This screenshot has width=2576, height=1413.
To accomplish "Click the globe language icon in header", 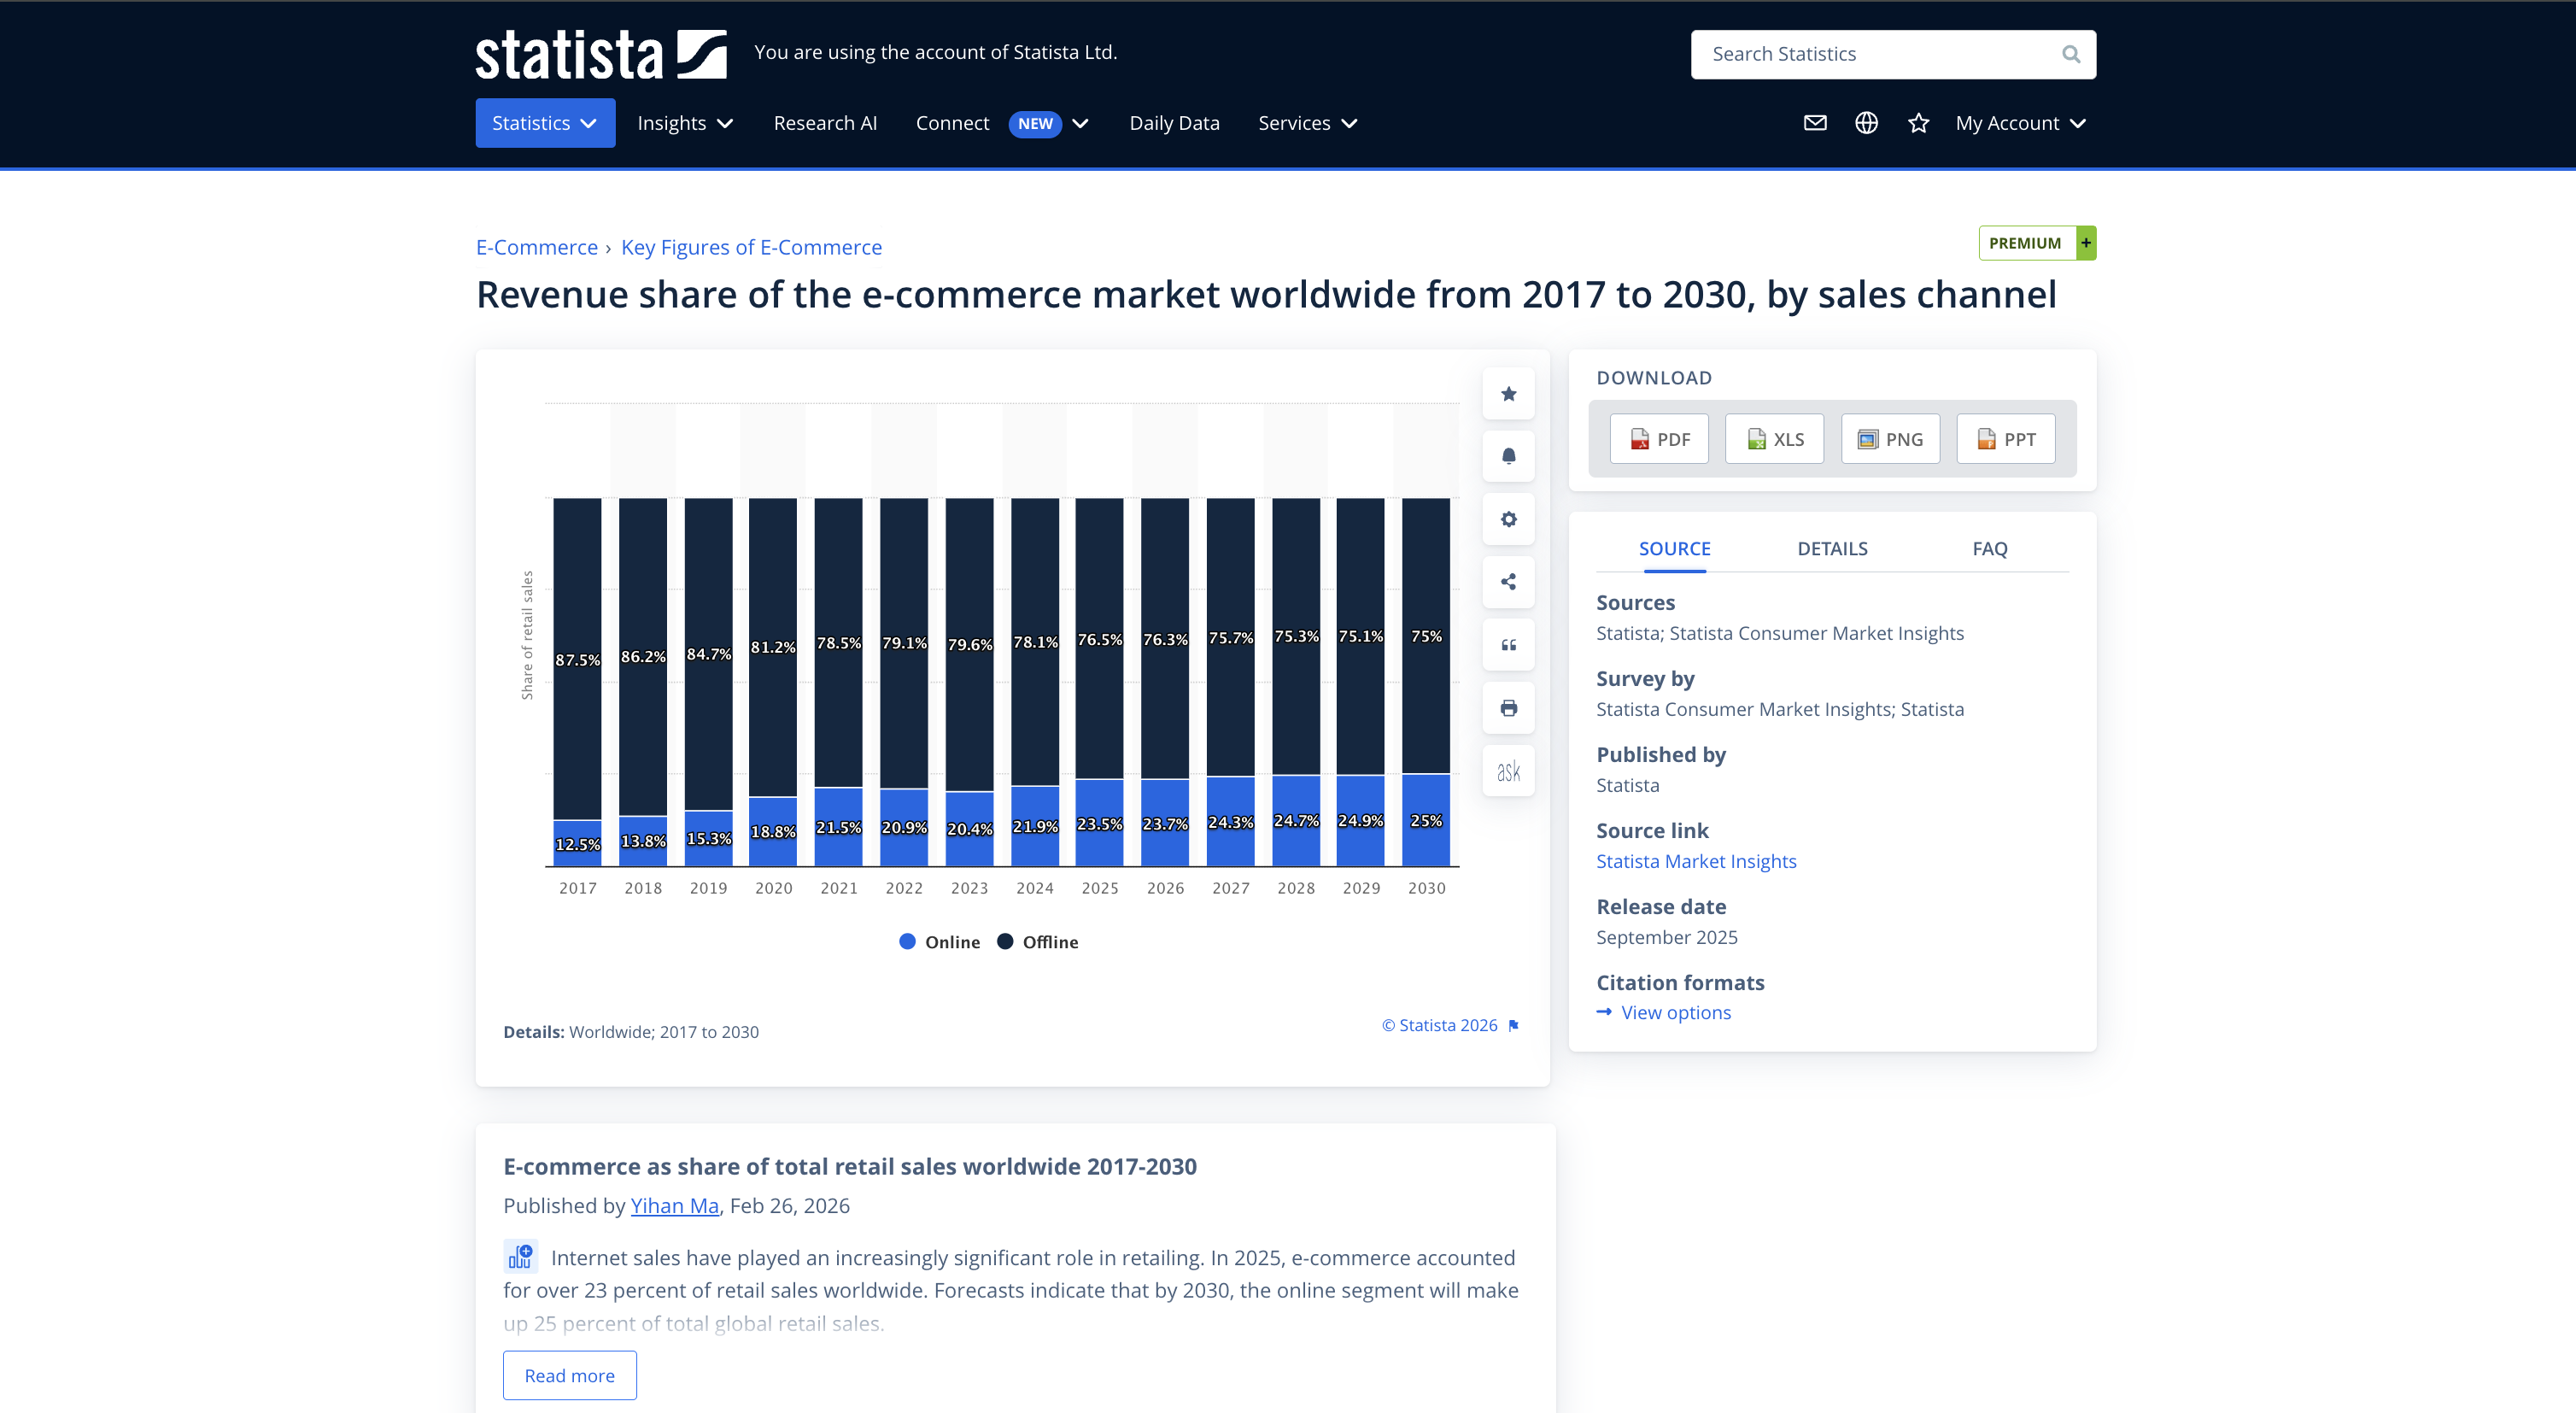I will point(1866,123).
